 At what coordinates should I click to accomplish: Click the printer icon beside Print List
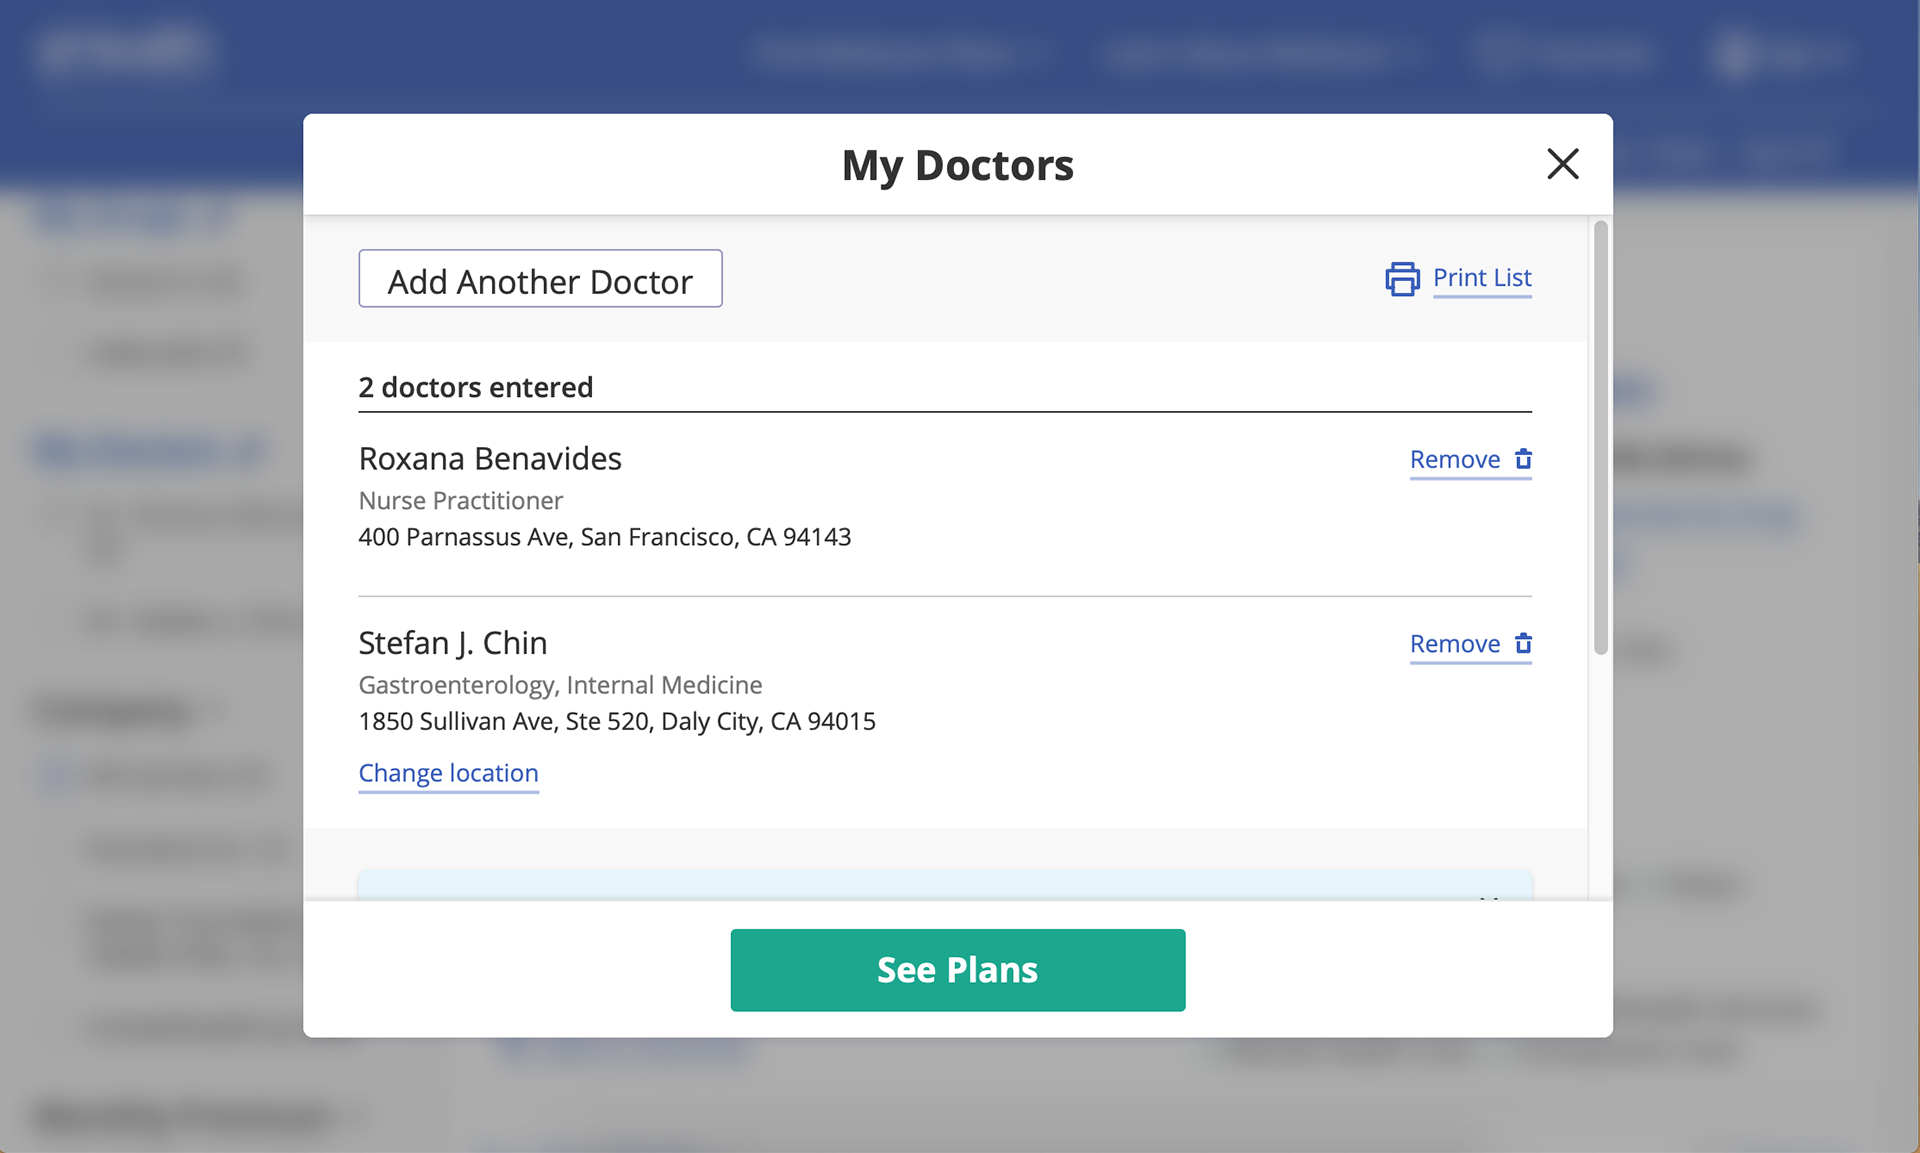[1402, 279]
